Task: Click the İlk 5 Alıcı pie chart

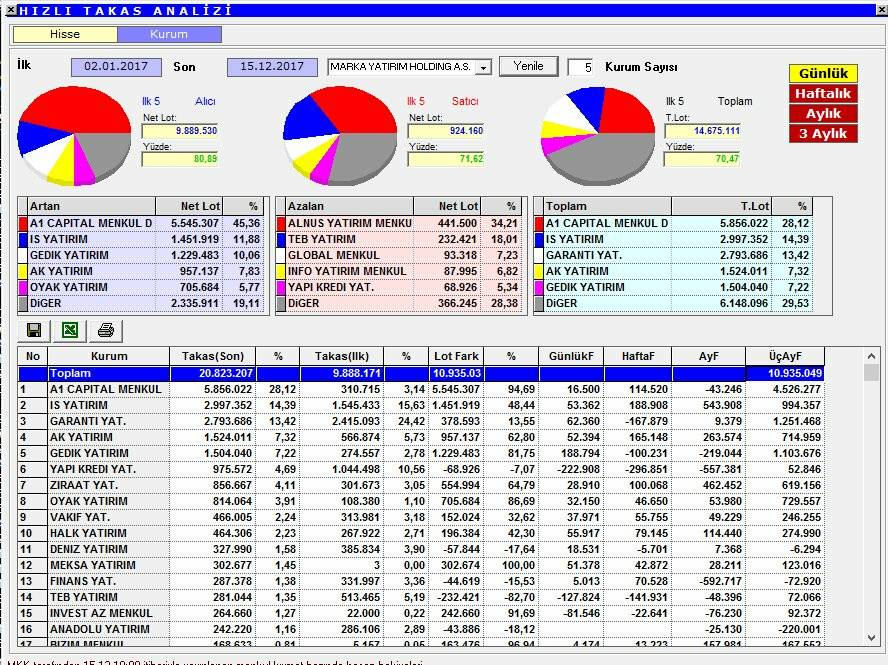Action: (74, 135)
